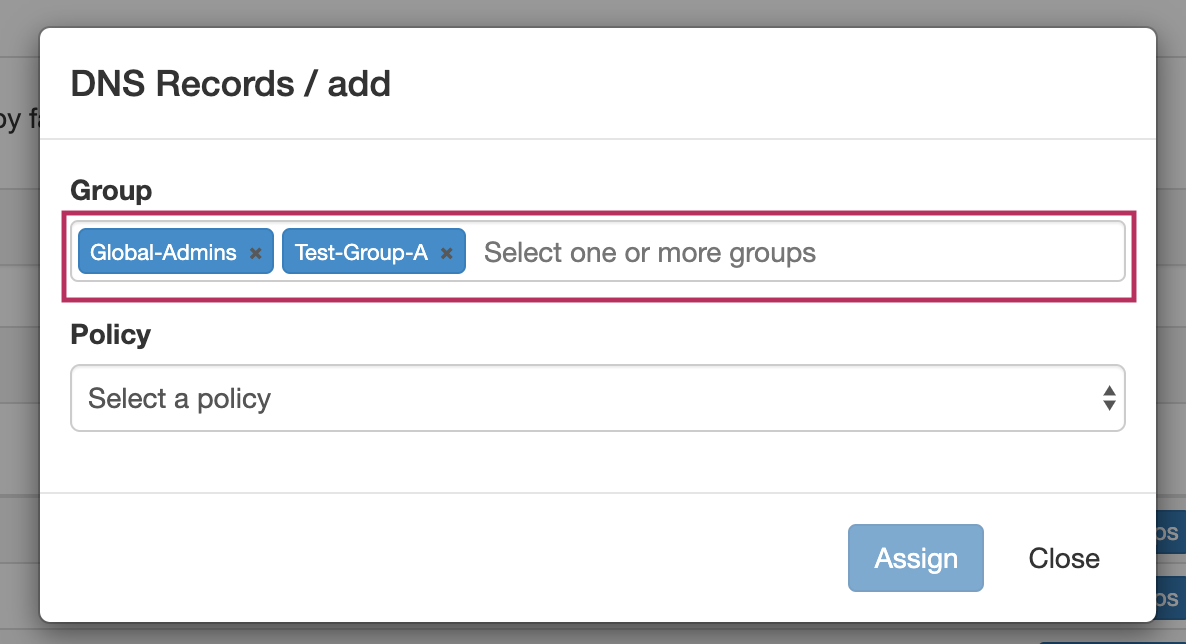
Task: Remove the Global-Admins group tag
Action: (x=255, y=253)
